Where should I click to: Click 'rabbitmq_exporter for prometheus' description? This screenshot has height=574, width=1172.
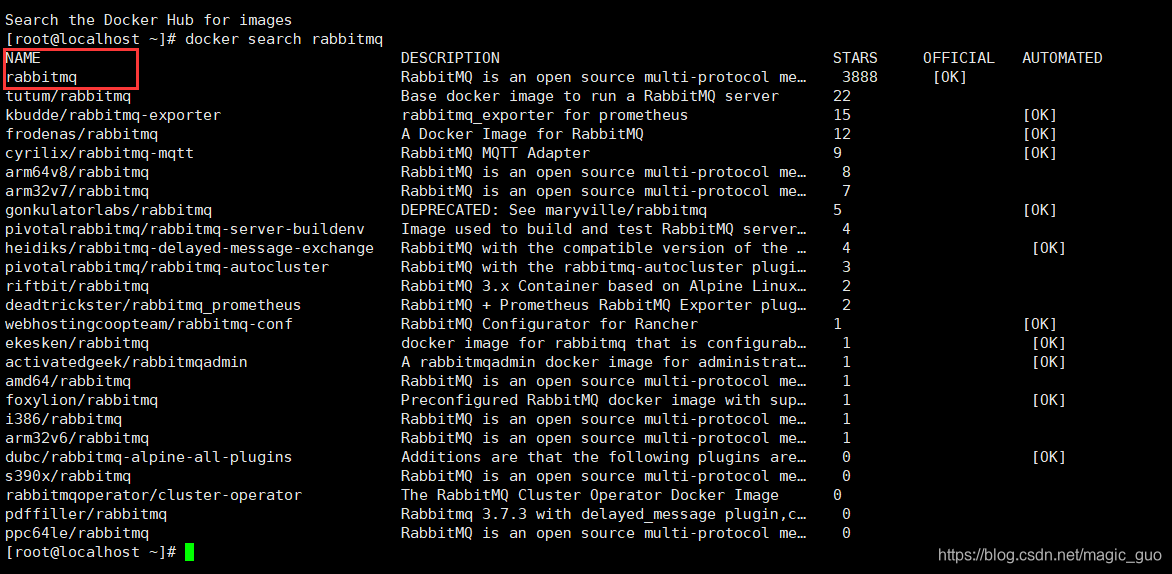pos(544,115)
